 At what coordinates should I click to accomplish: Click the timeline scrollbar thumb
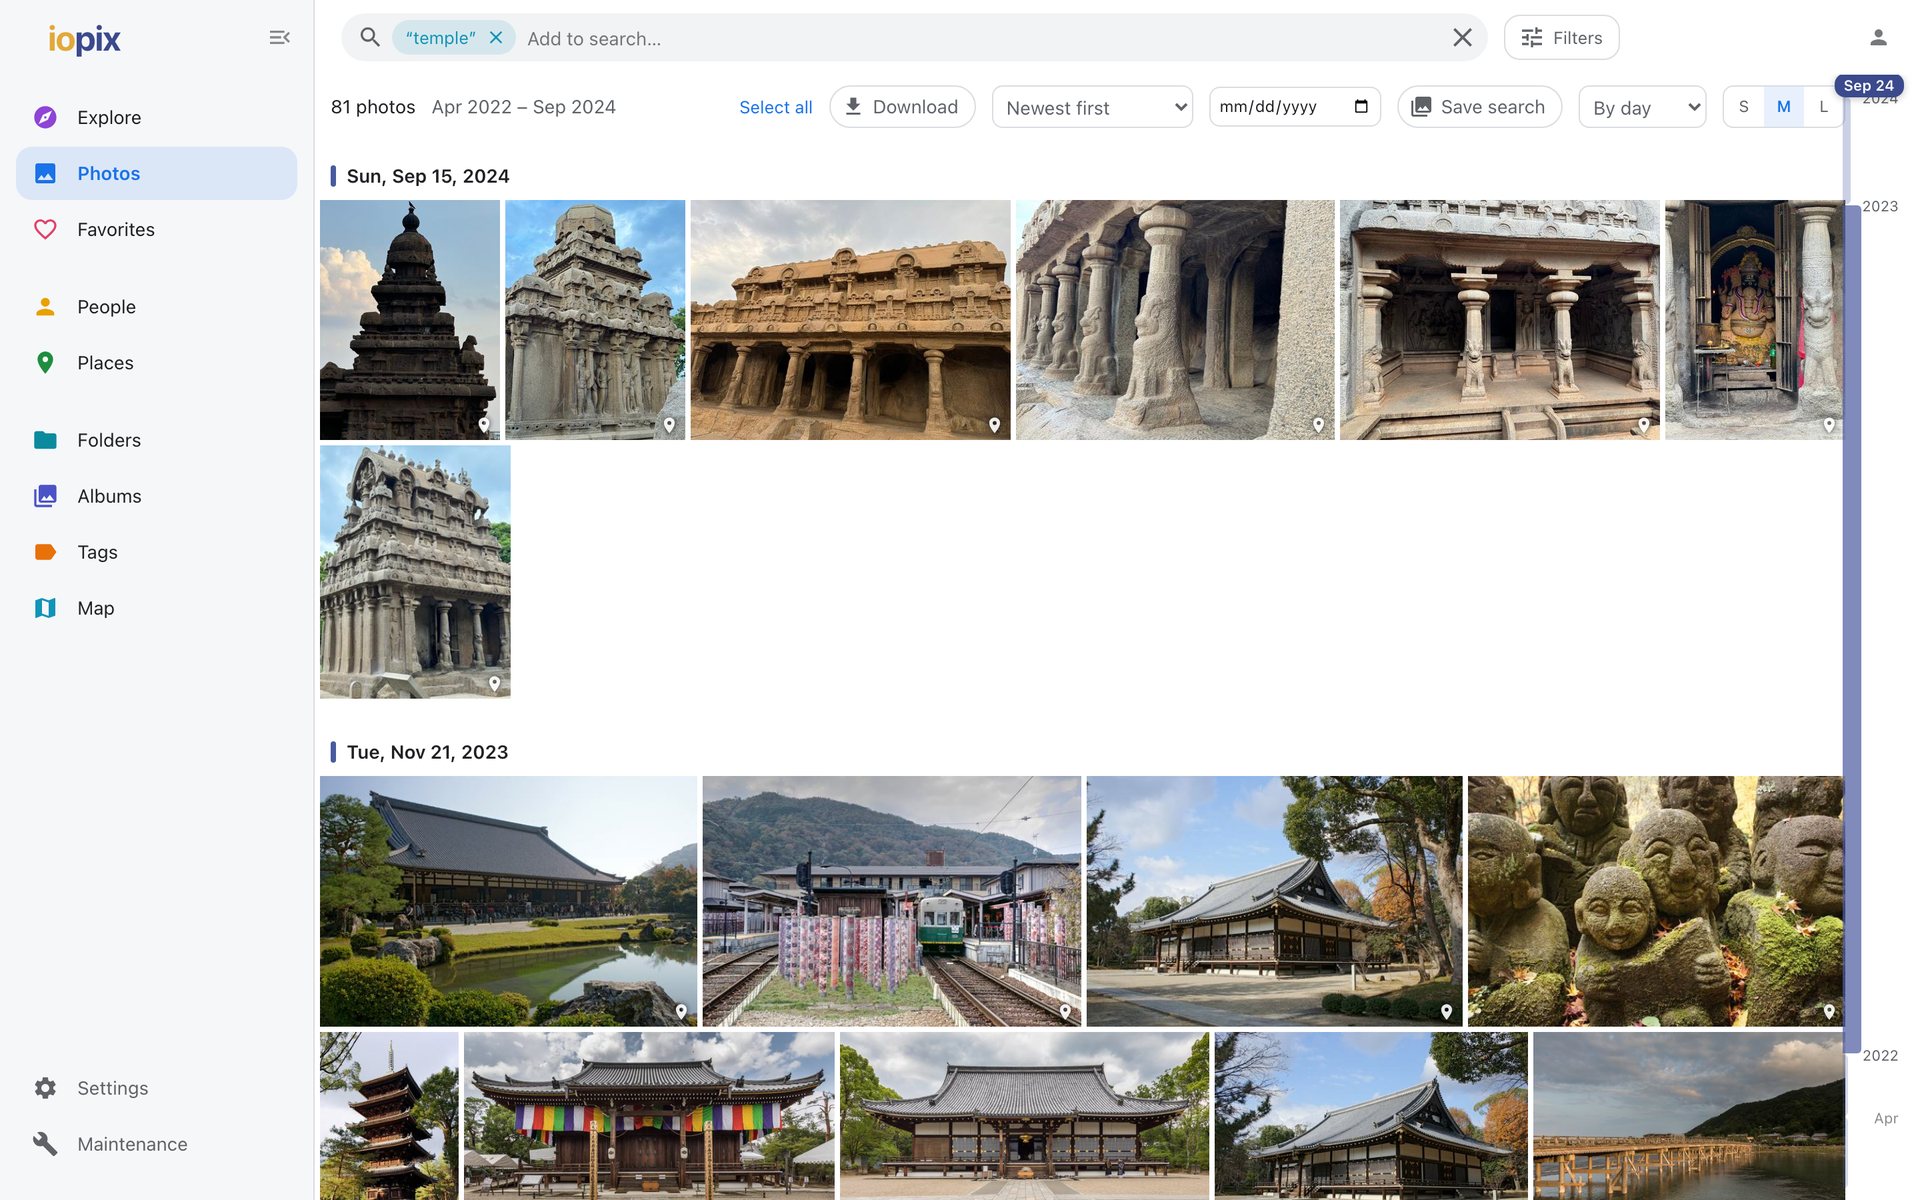click(x=1852, y=628)
